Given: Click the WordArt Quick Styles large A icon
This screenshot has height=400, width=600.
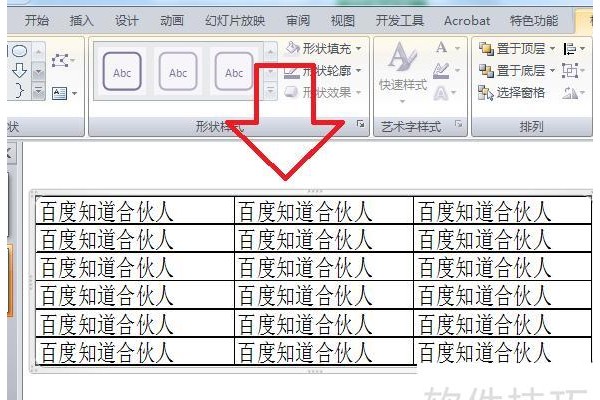Looking at the screenshot, I should coord(402,57).
